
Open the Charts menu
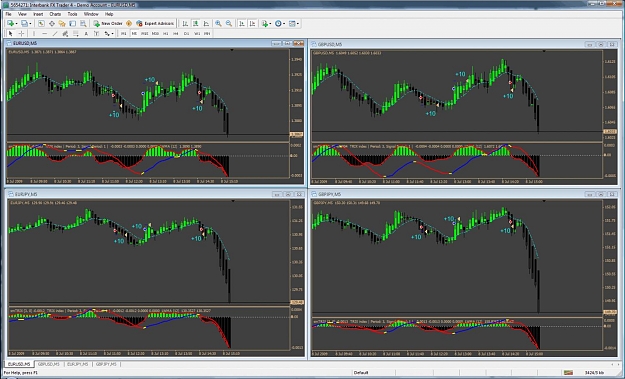click(x=55, y=14)
